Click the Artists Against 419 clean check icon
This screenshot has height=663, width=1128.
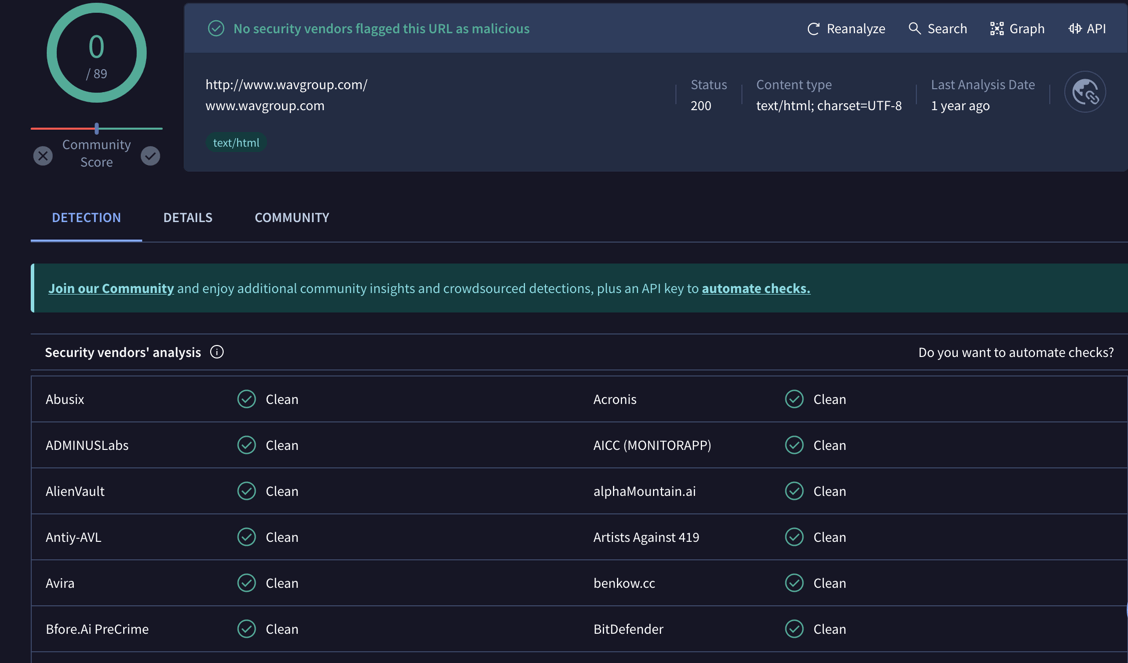[x=794, y=537]
